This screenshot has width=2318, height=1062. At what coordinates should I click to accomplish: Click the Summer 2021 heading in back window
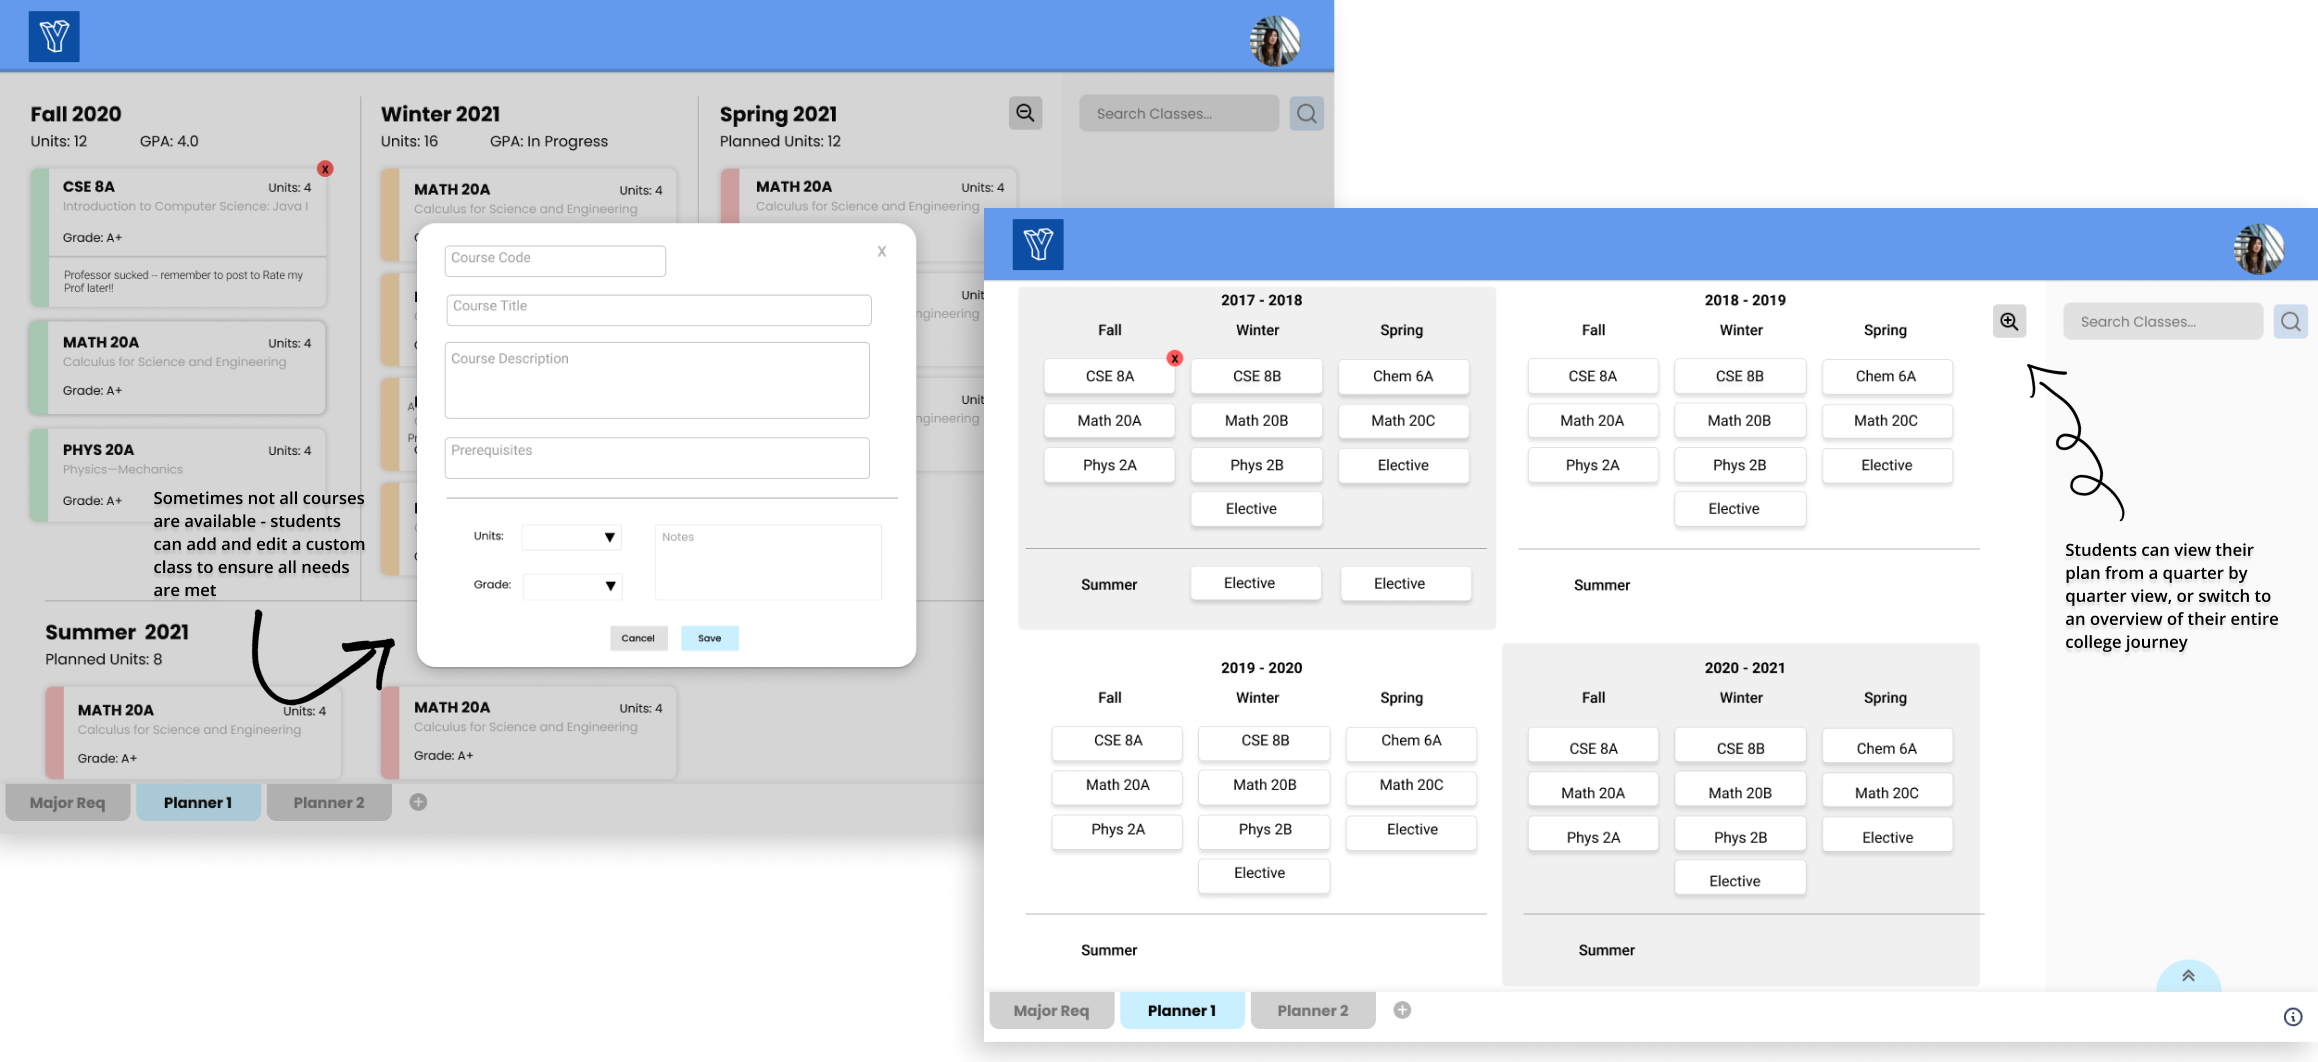[x=117, y=632]
